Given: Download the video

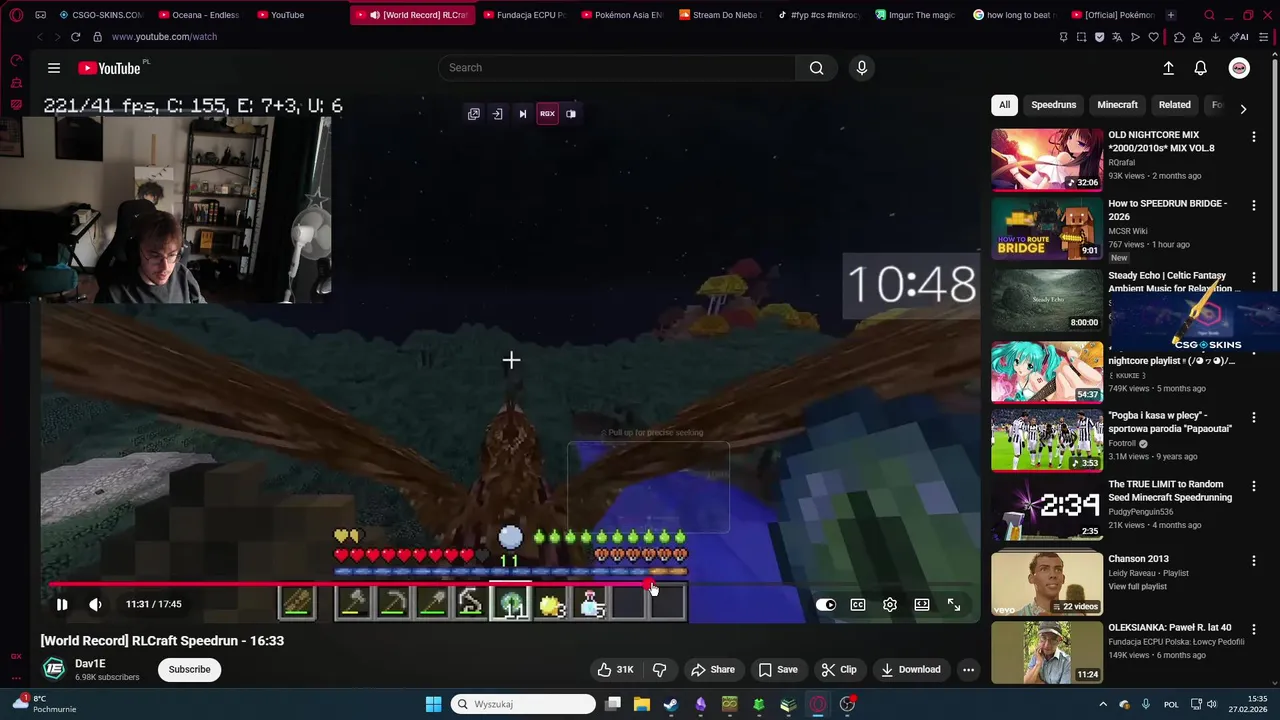Looking at the screenshot, I should (x=910, y=669).
